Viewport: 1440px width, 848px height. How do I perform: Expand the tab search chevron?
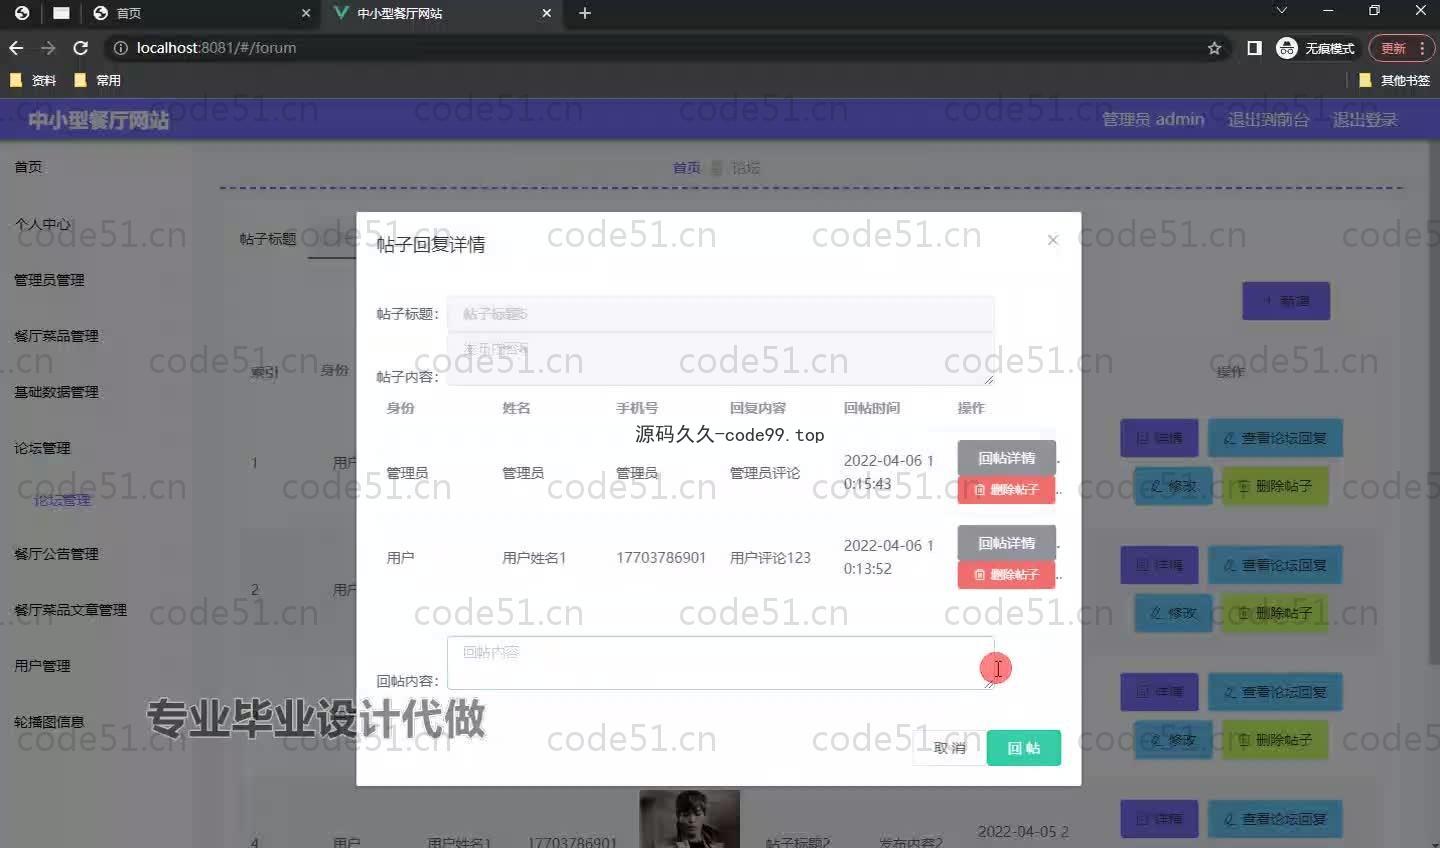pos(1281,11)
